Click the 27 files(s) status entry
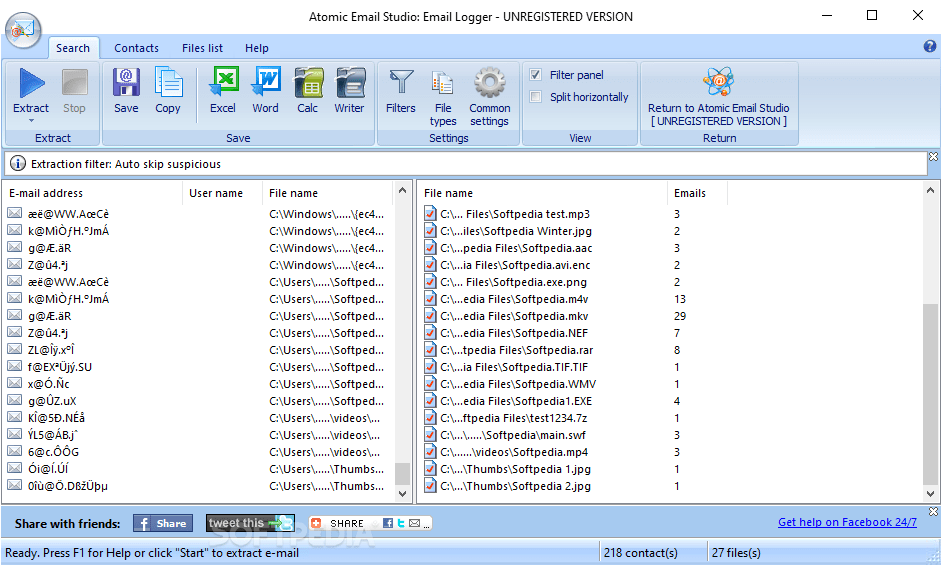This screenshot has height=566, width=942. pyautogui.click(x=736, y=553)
